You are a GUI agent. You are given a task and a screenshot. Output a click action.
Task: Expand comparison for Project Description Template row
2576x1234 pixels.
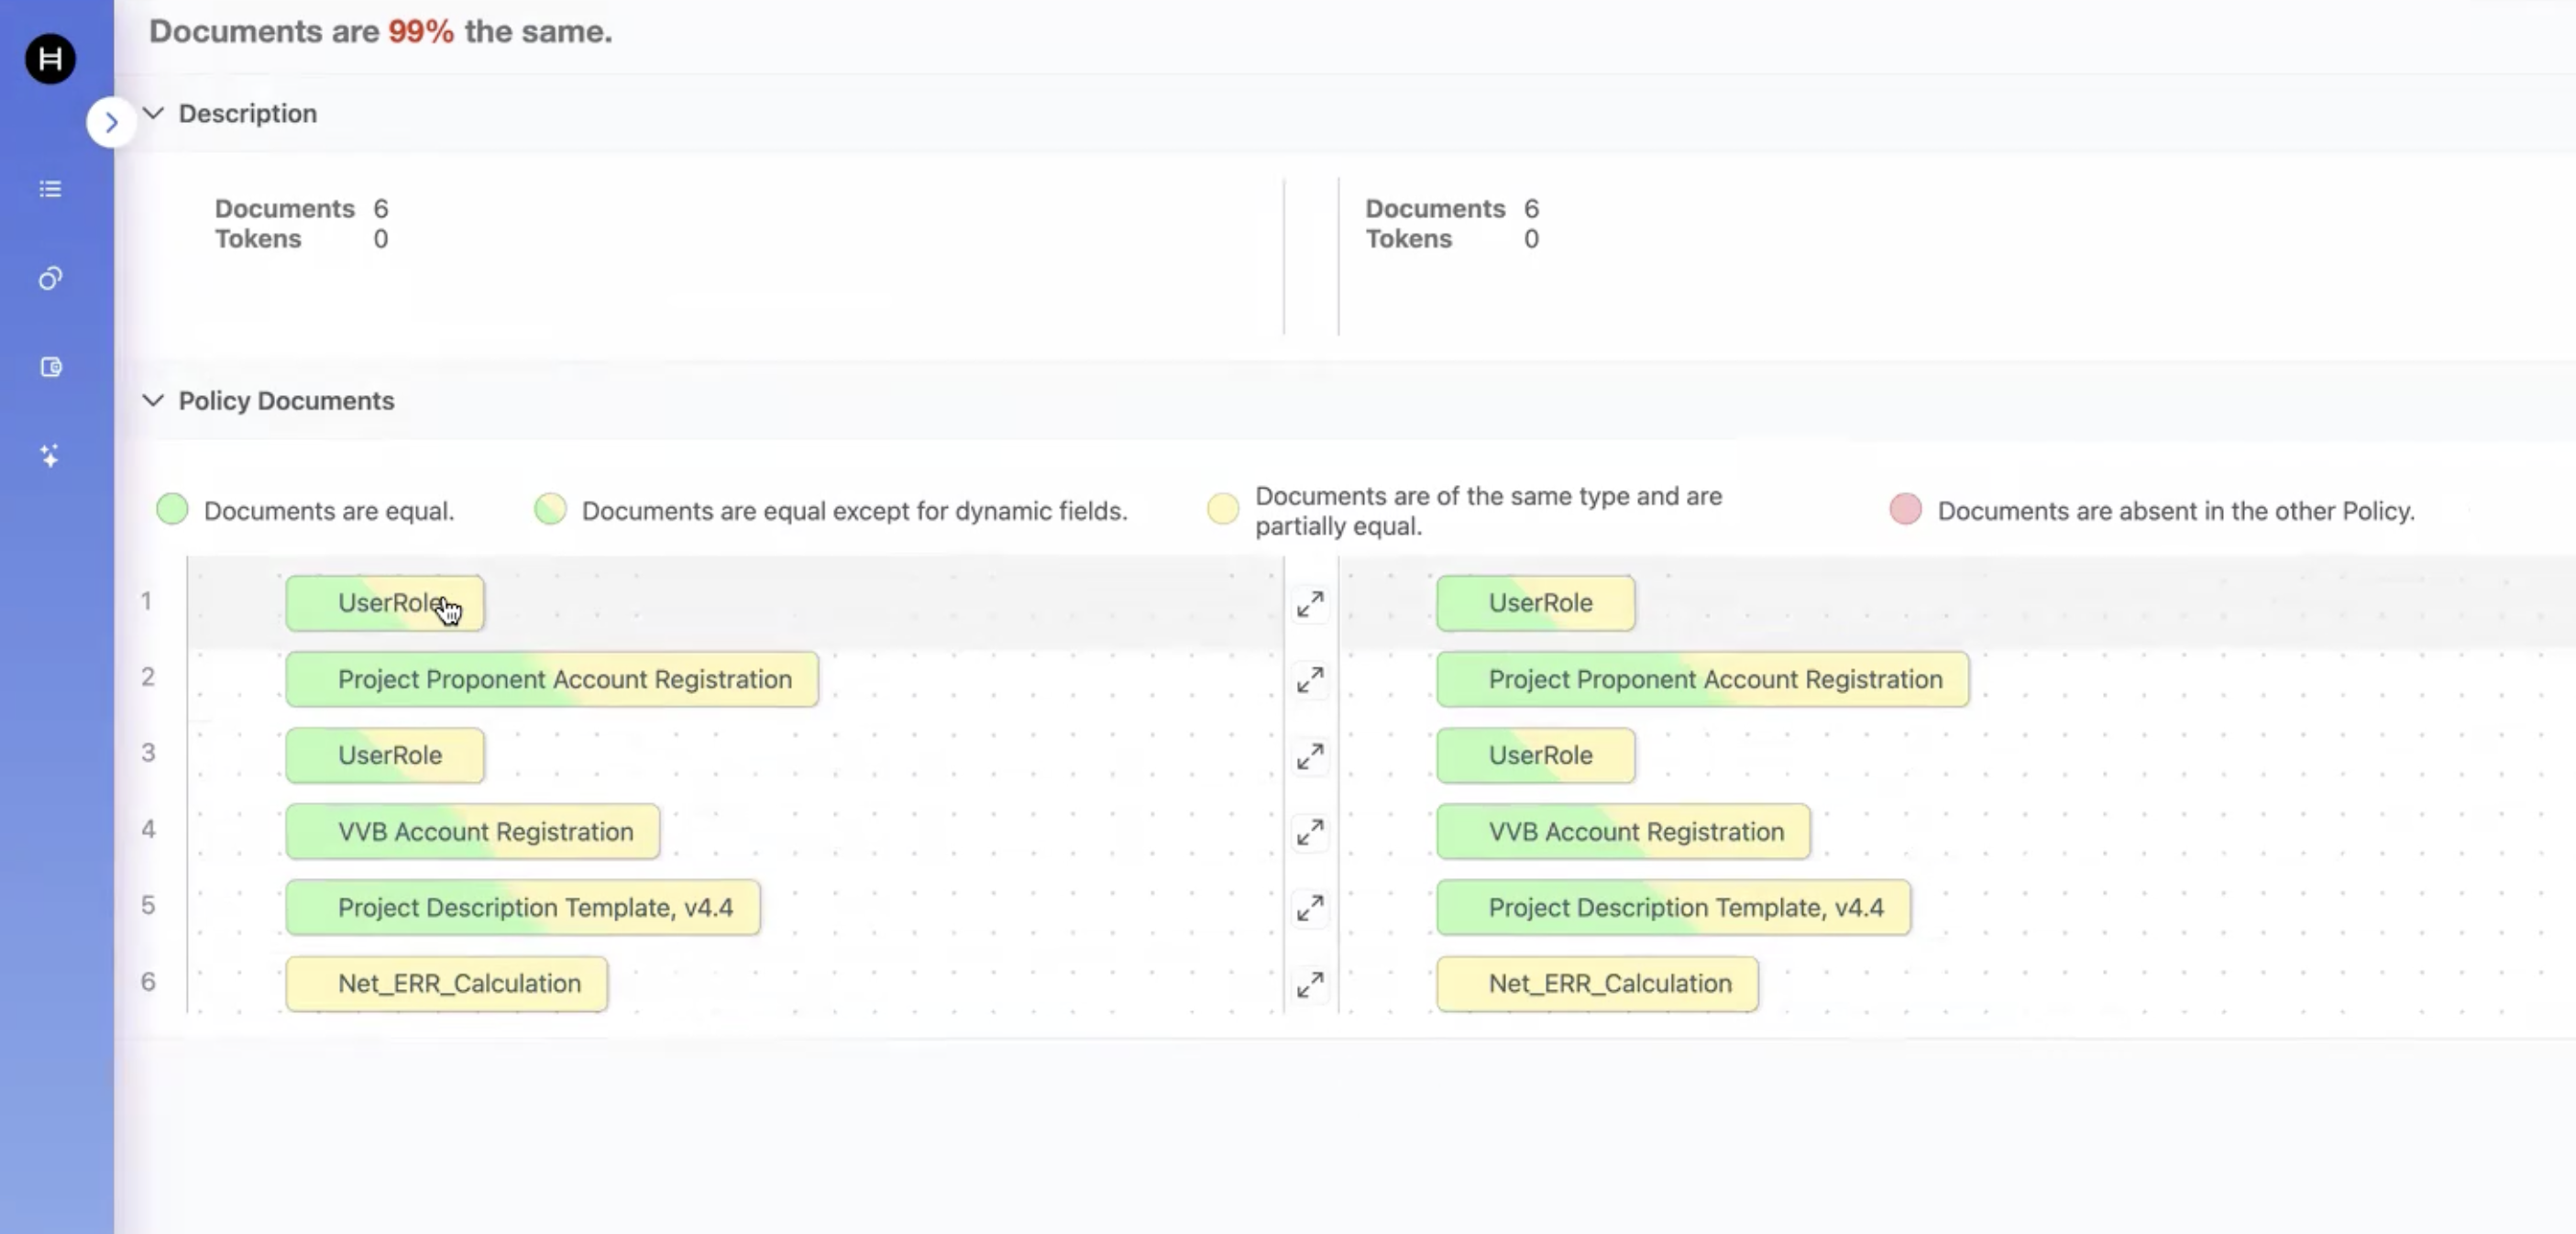click(1309, 908)
